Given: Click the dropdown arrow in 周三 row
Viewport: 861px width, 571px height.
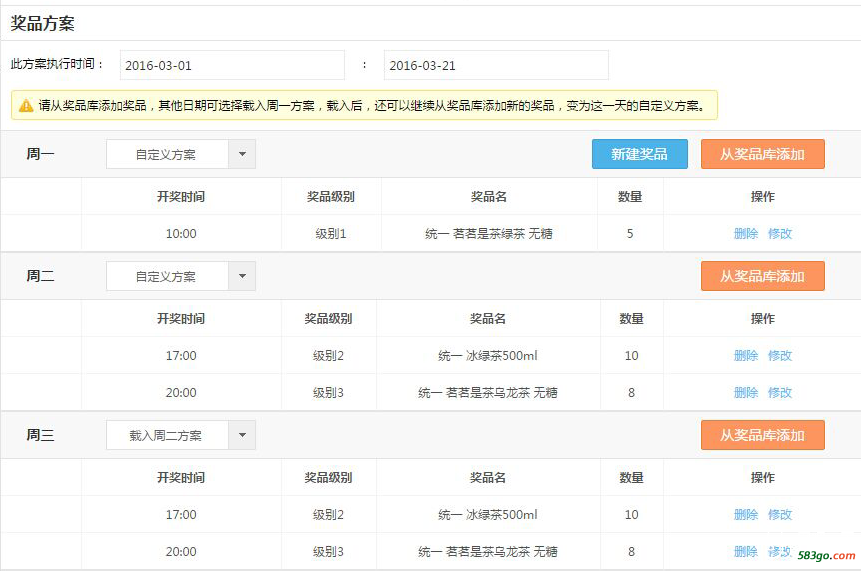Looking at the screenshot, I should coord(242,435).
